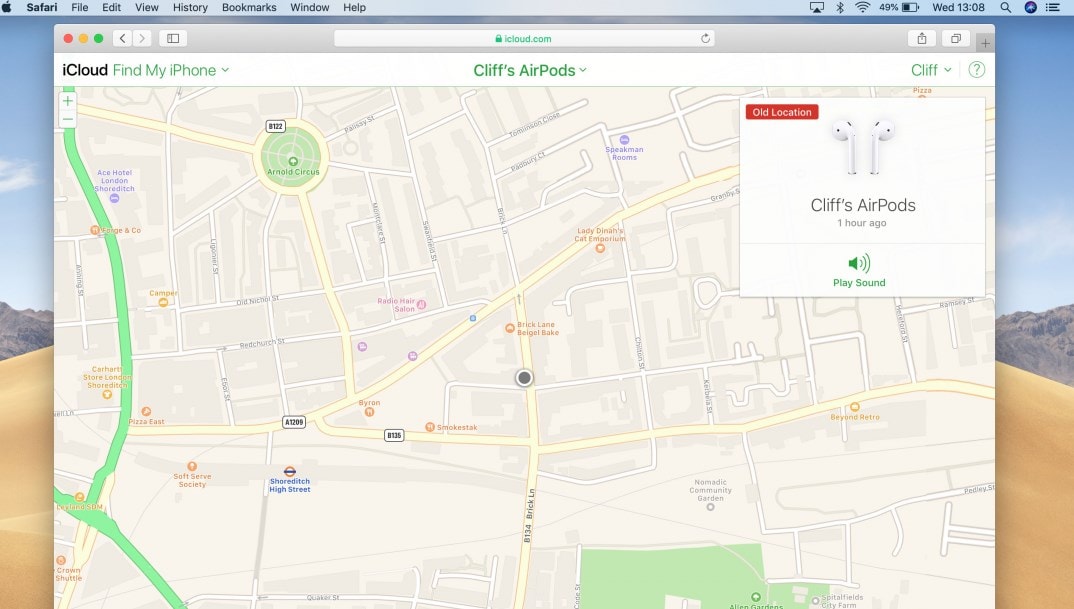Click the B135 road shield
The image size is (1074, 609).
tap(394, 435)
